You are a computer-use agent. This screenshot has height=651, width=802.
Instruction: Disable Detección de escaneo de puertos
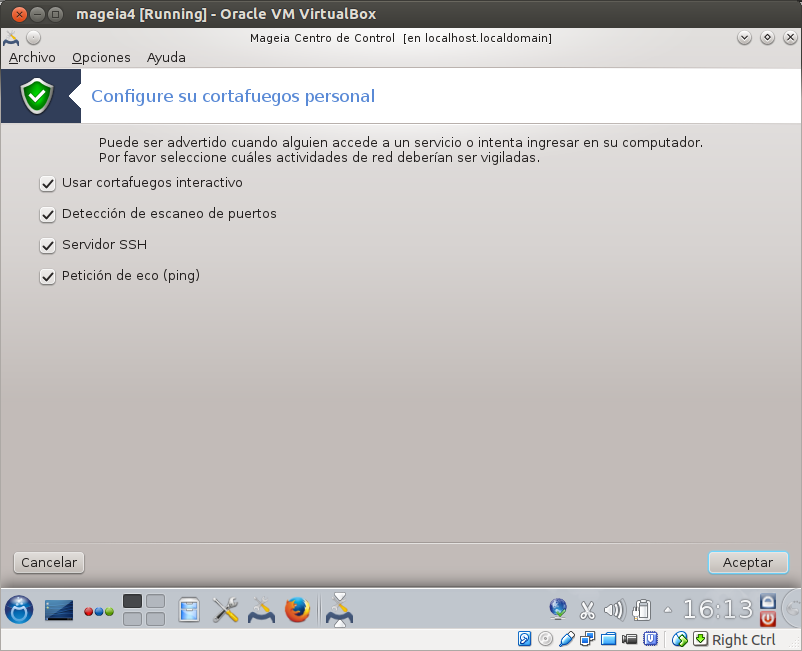tap(47, 214)
